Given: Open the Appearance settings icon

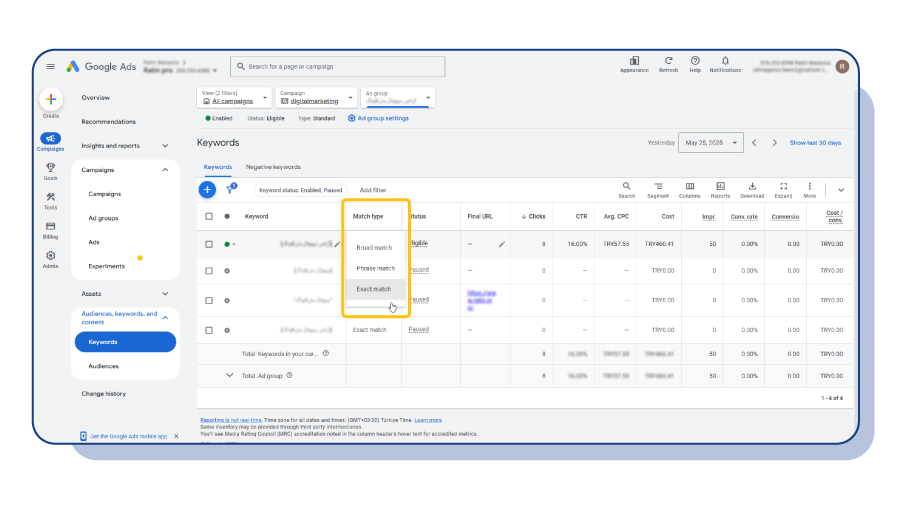Looking at the screenshot, I should 634,61.
